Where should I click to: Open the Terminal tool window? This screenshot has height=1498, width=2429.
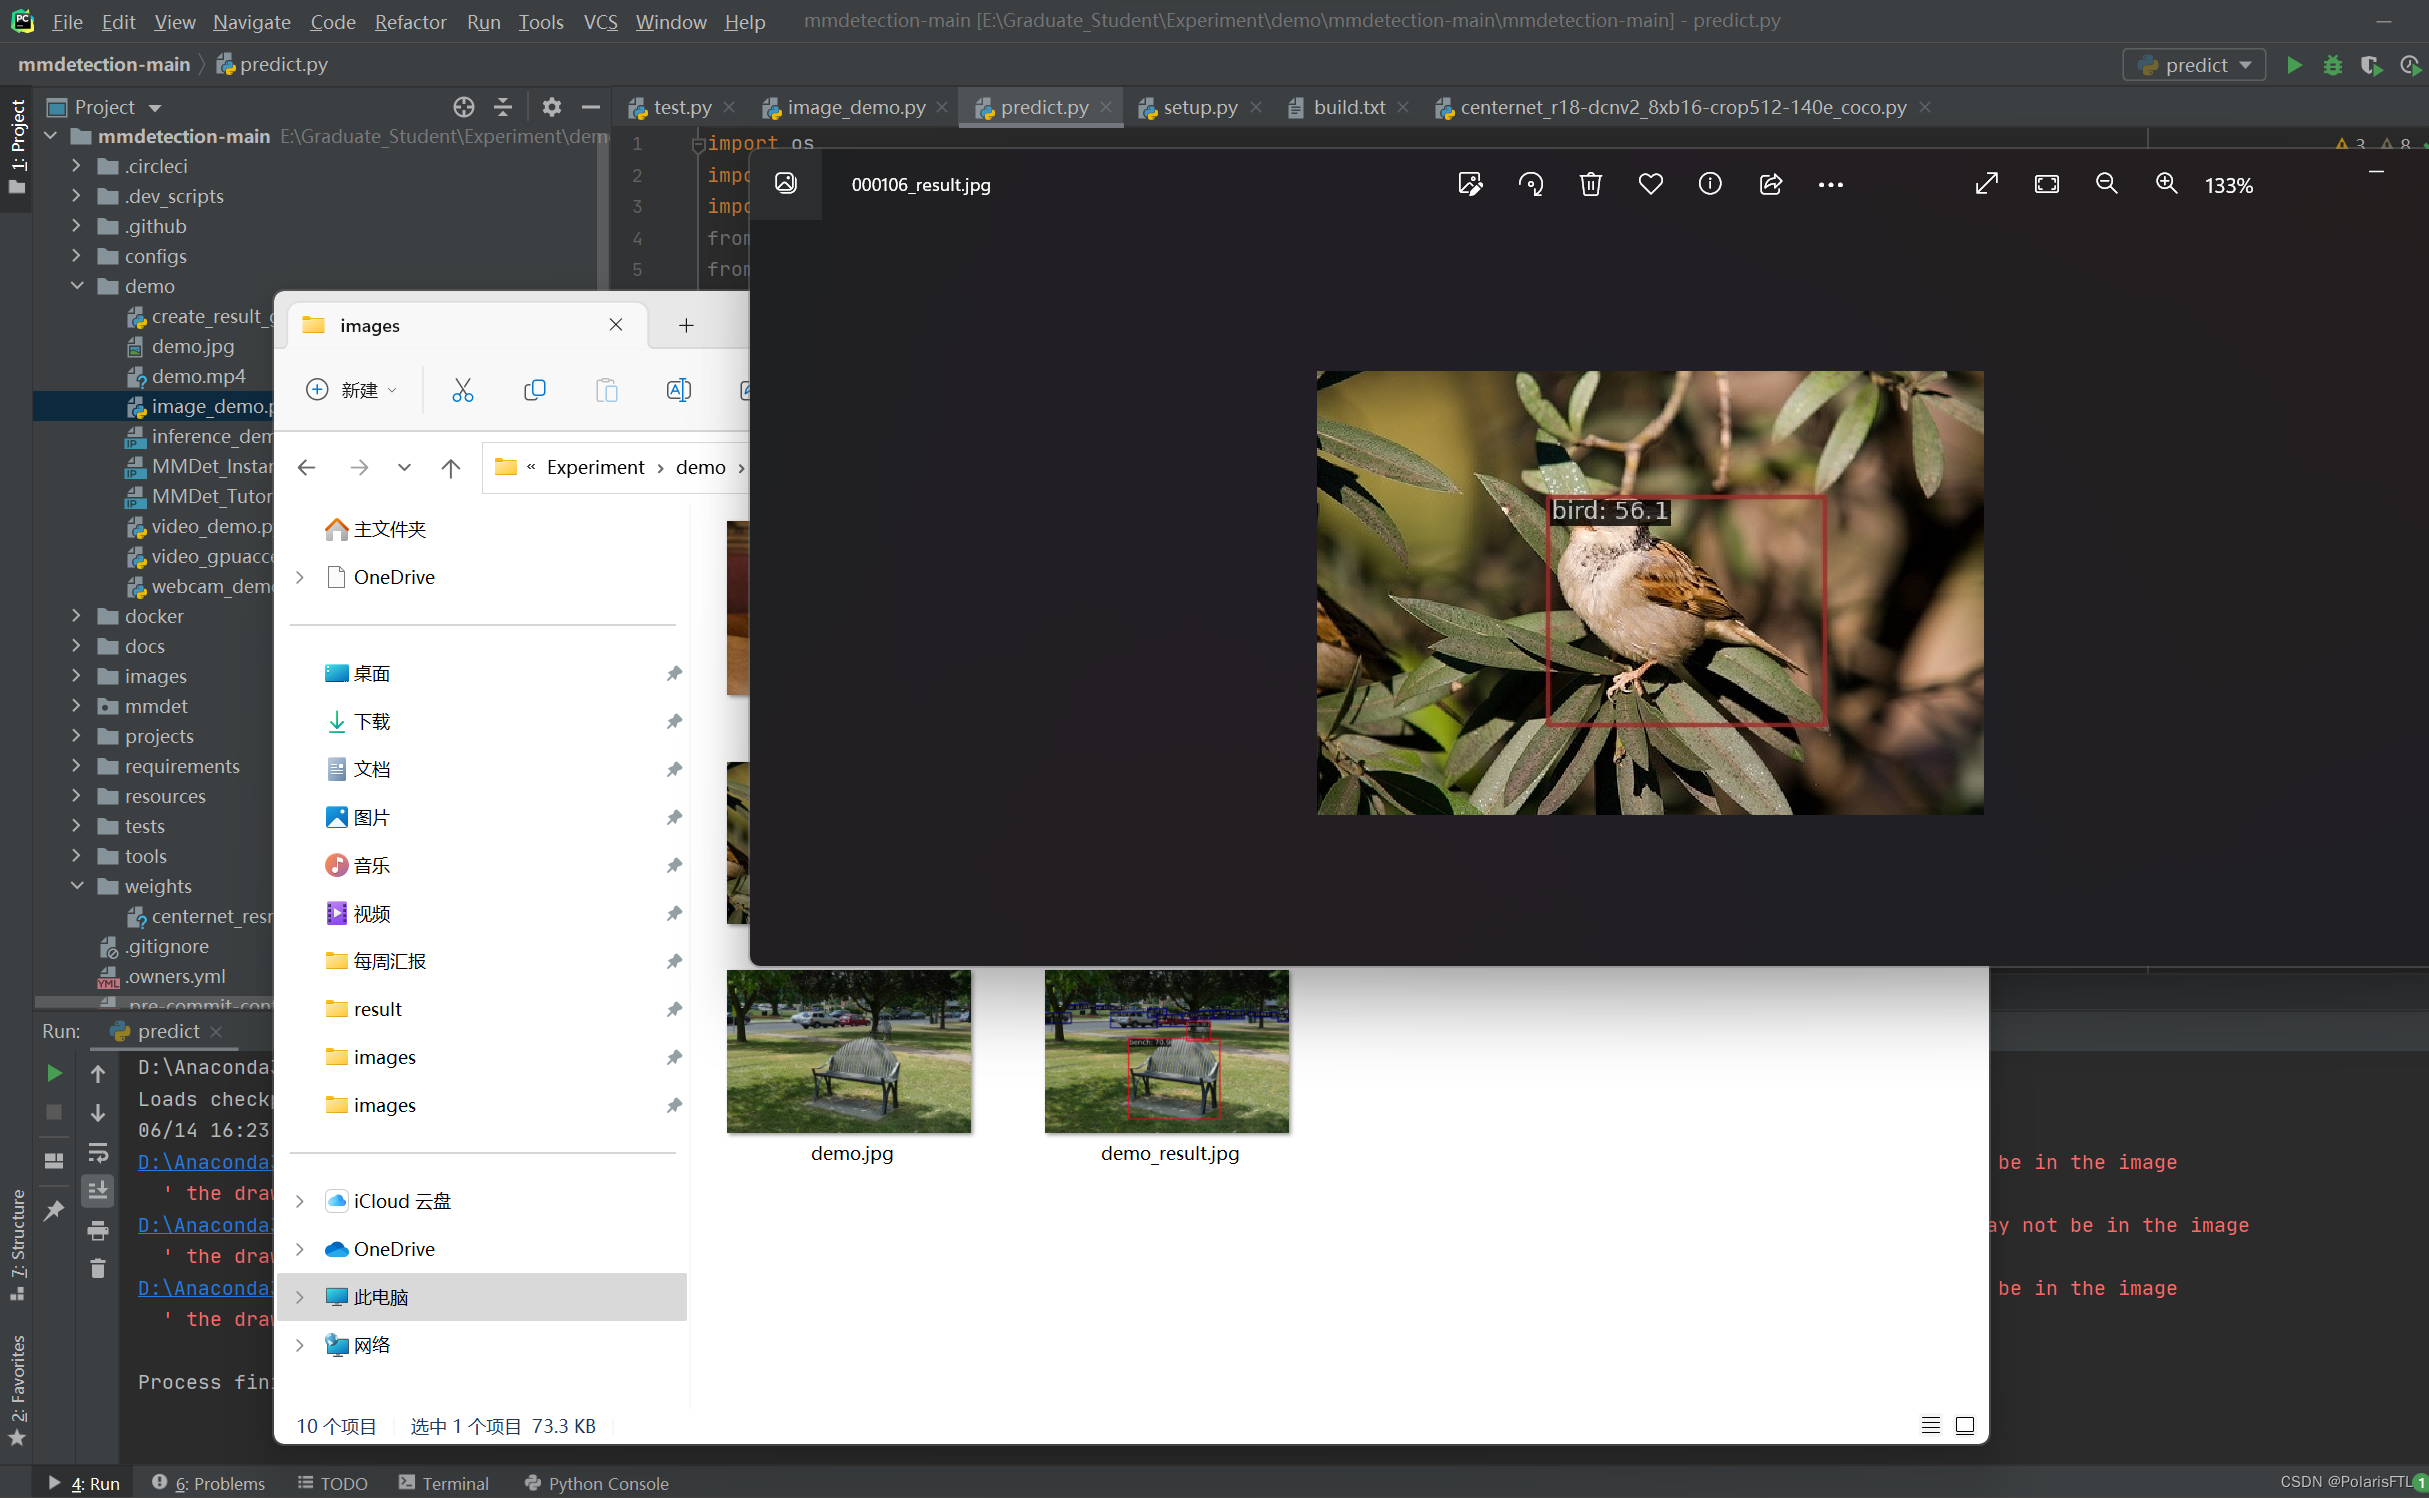tap(444, 1483)
